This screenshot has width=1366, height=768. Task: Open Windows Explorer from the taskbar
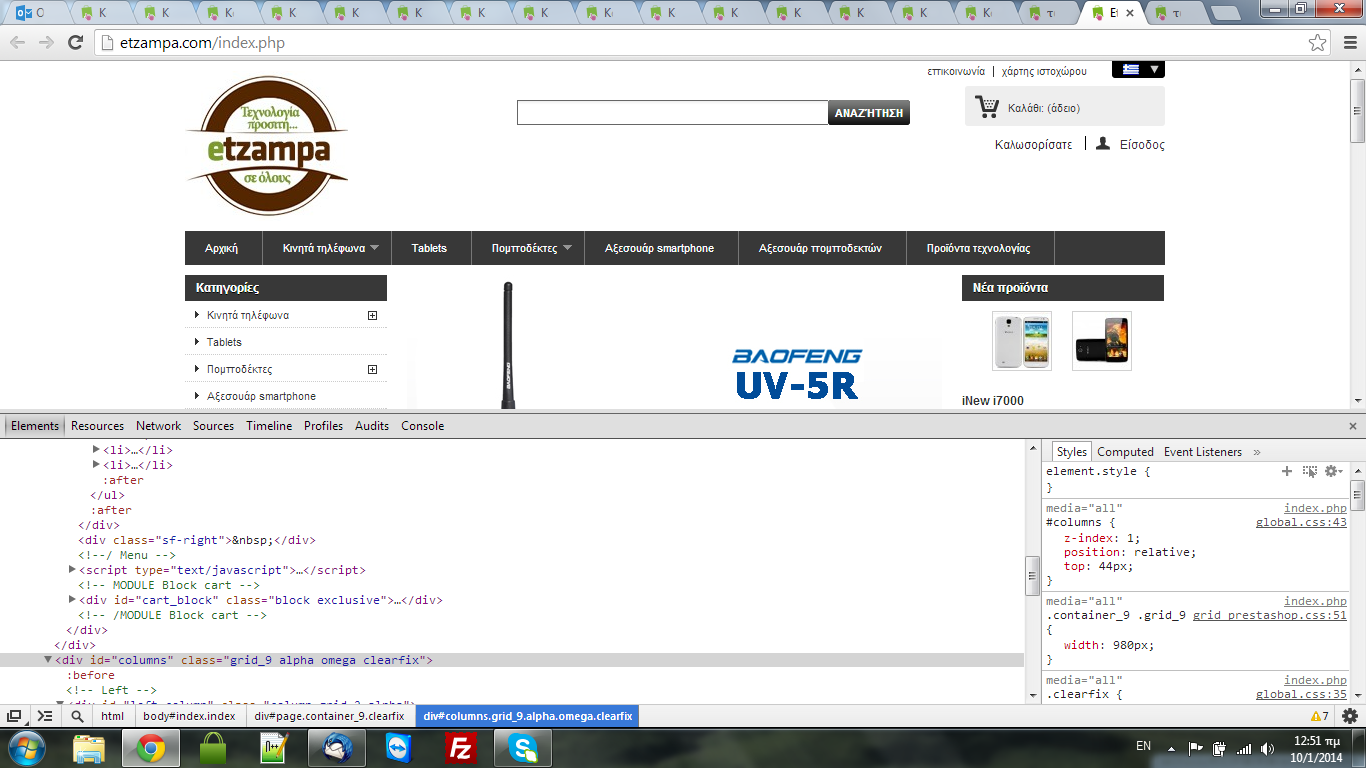click(89, 748)
